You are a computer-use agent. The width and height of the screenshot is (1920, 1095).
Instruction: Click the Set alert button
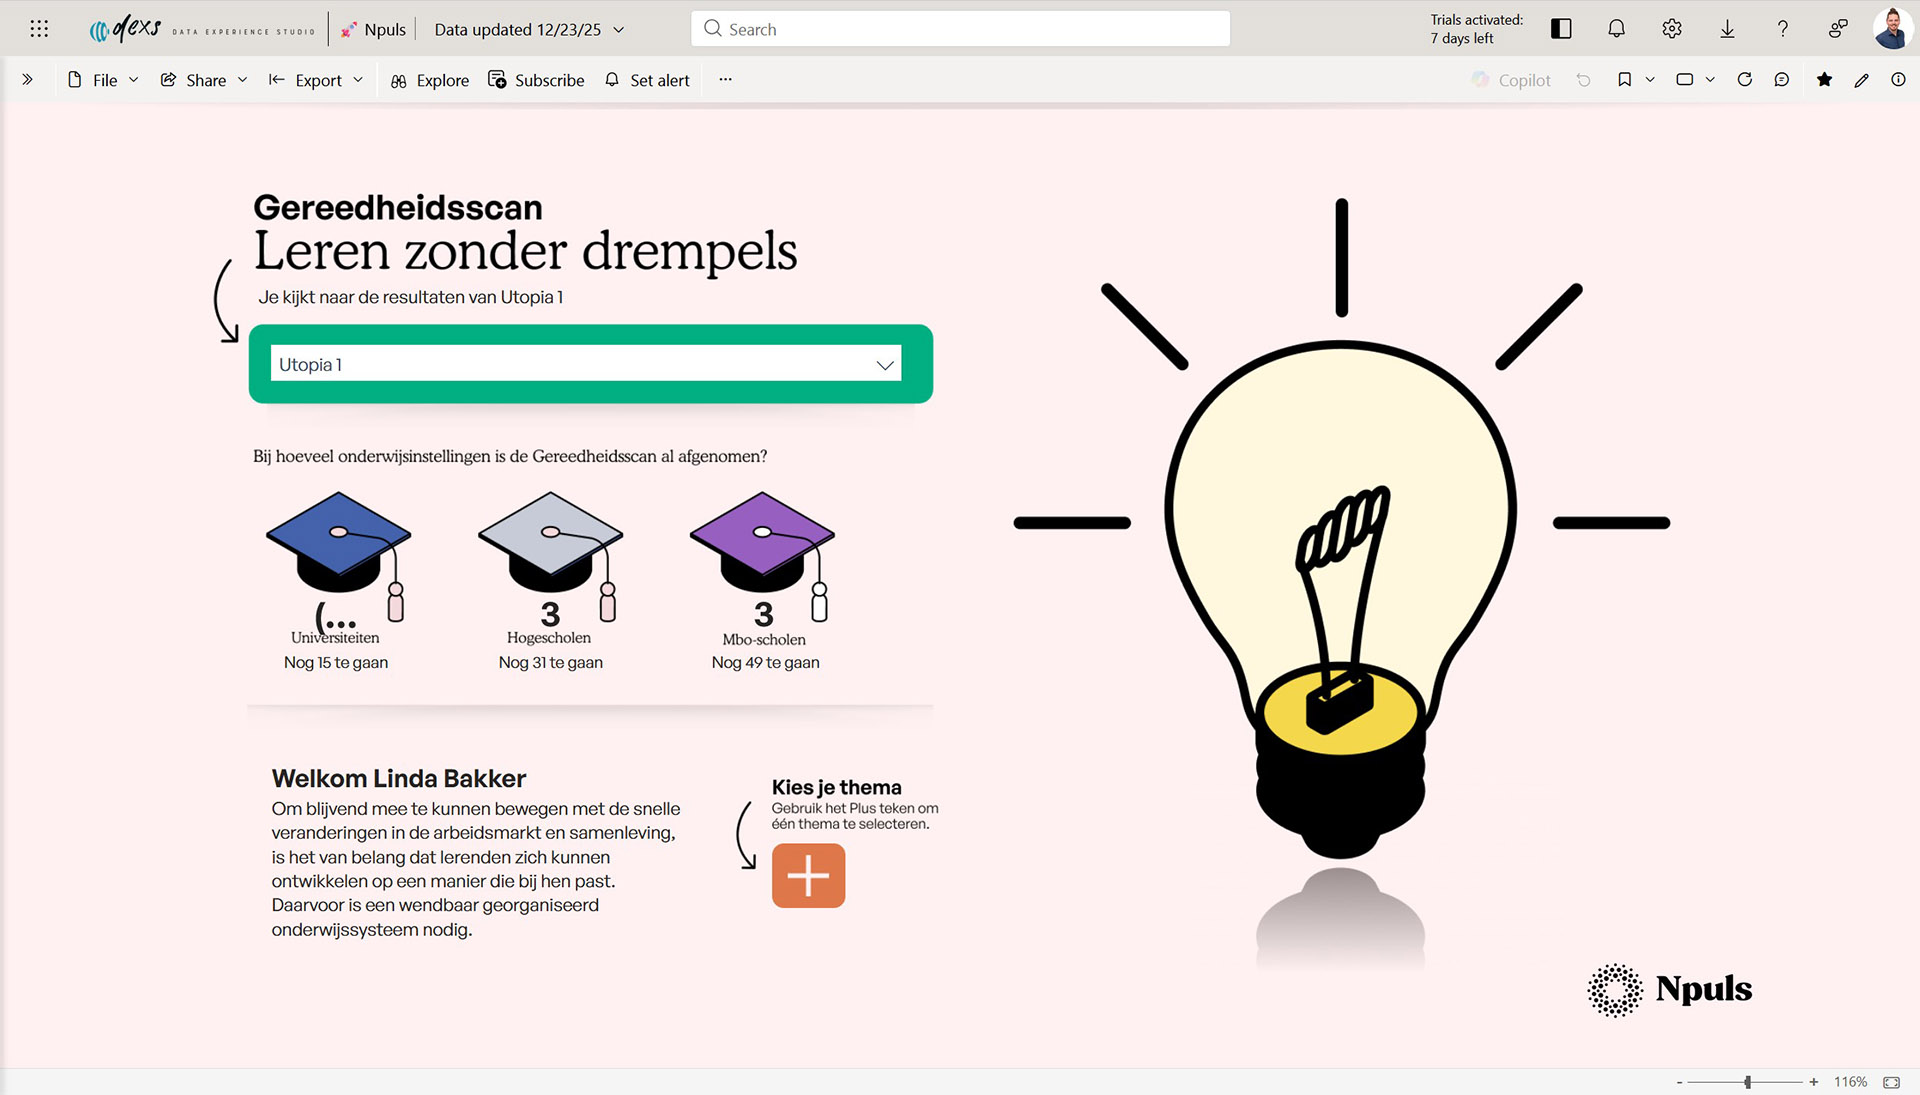point(648,80)
